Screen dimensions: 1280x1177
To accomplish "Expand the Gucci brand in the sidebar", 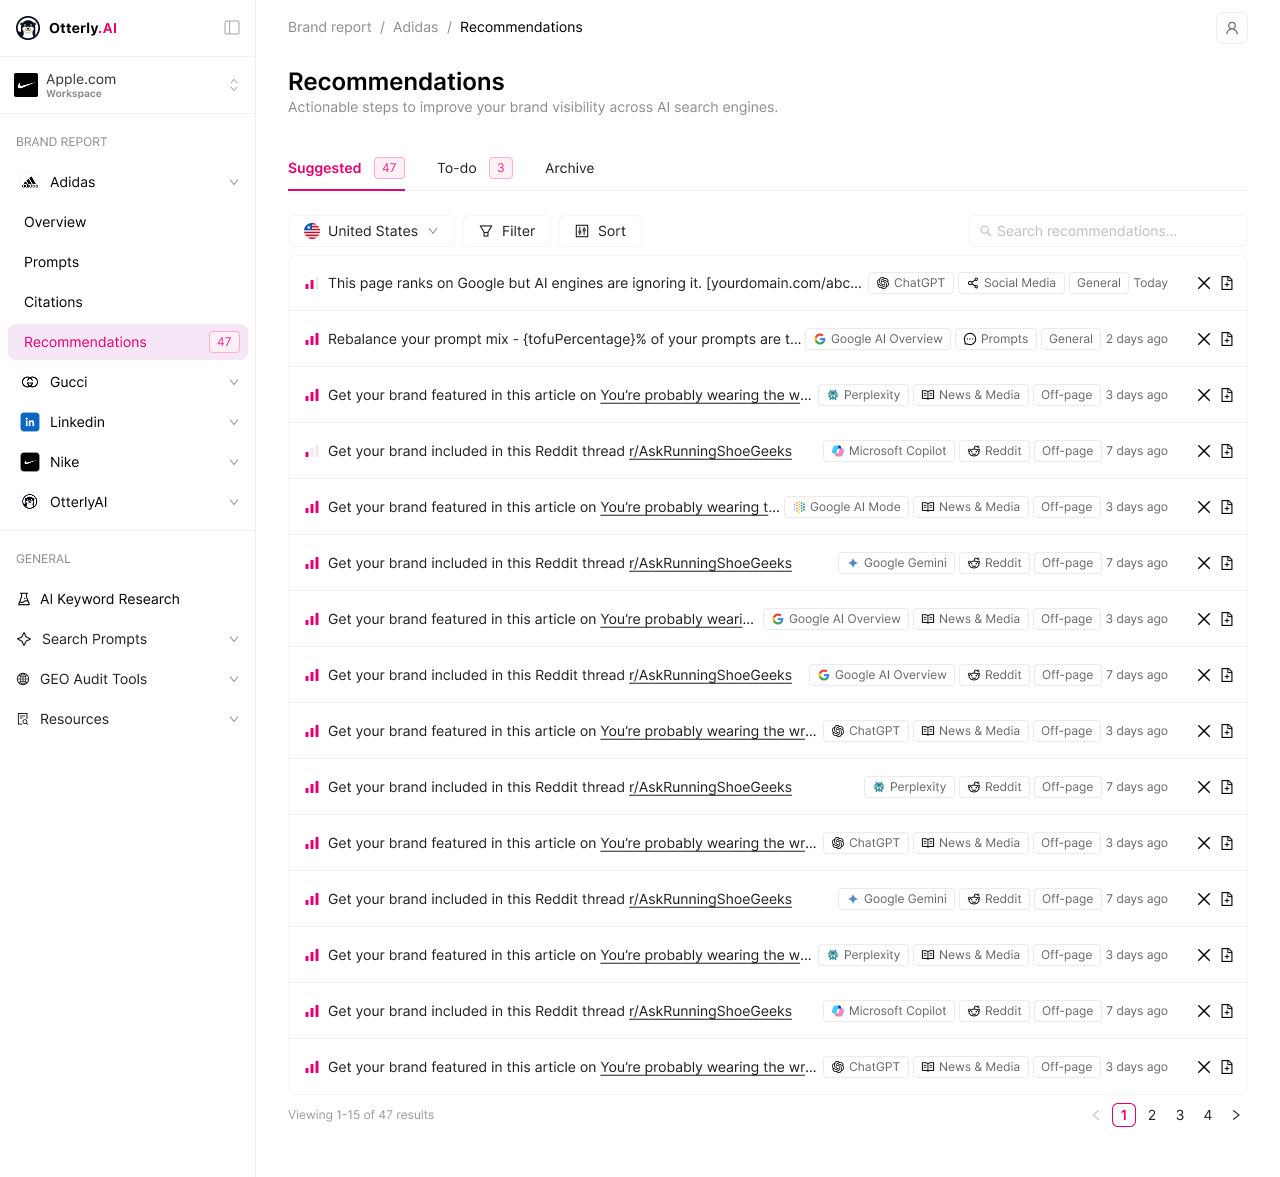I will point(234,382).
